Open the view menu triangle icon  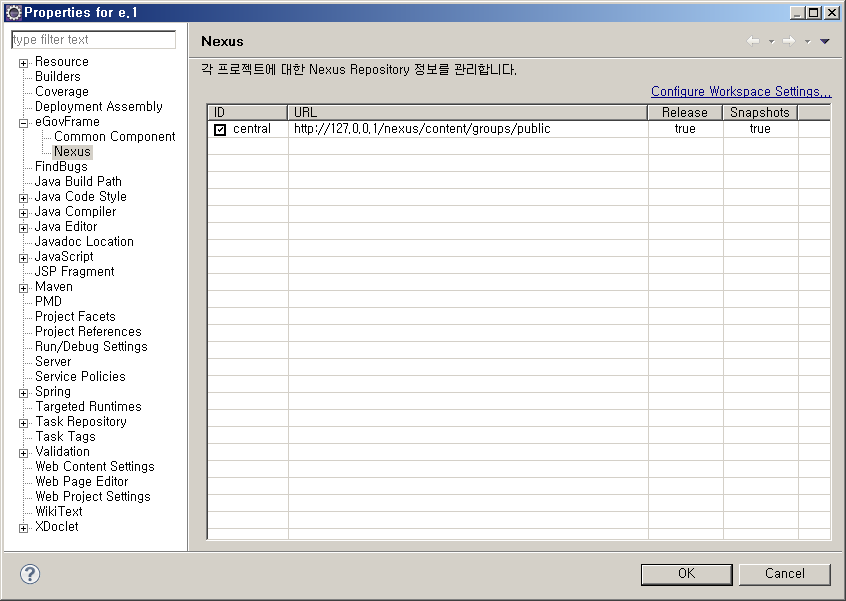pos(823,41)
